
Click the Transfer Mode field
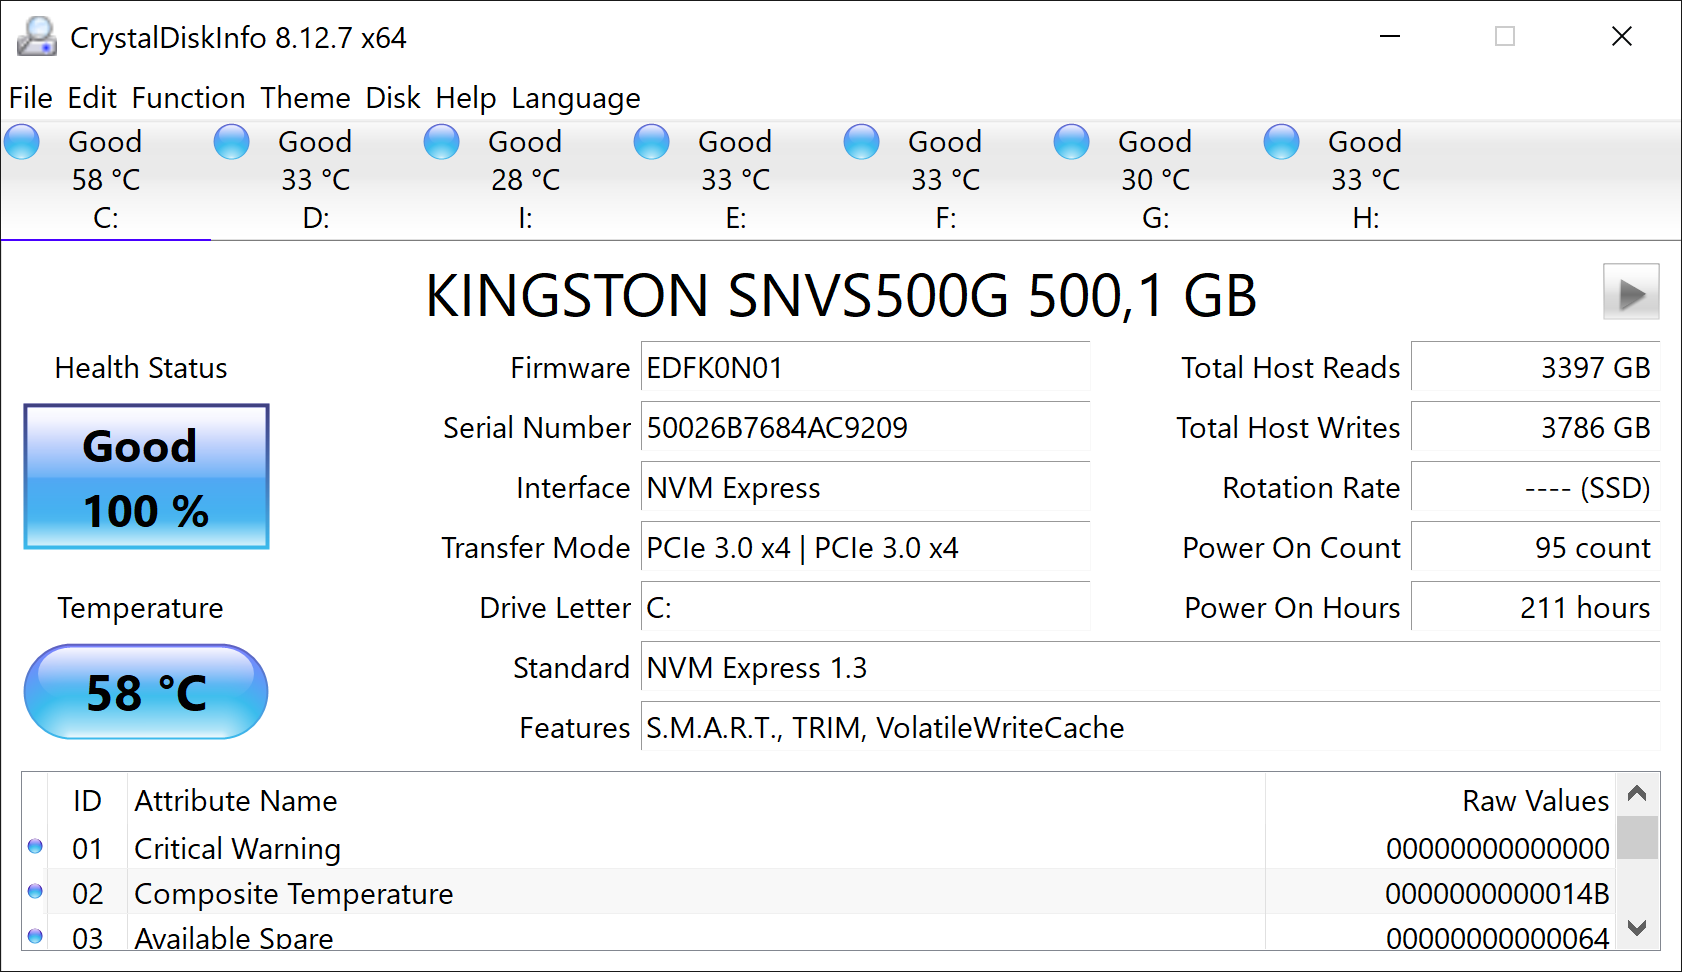(865, 547)
